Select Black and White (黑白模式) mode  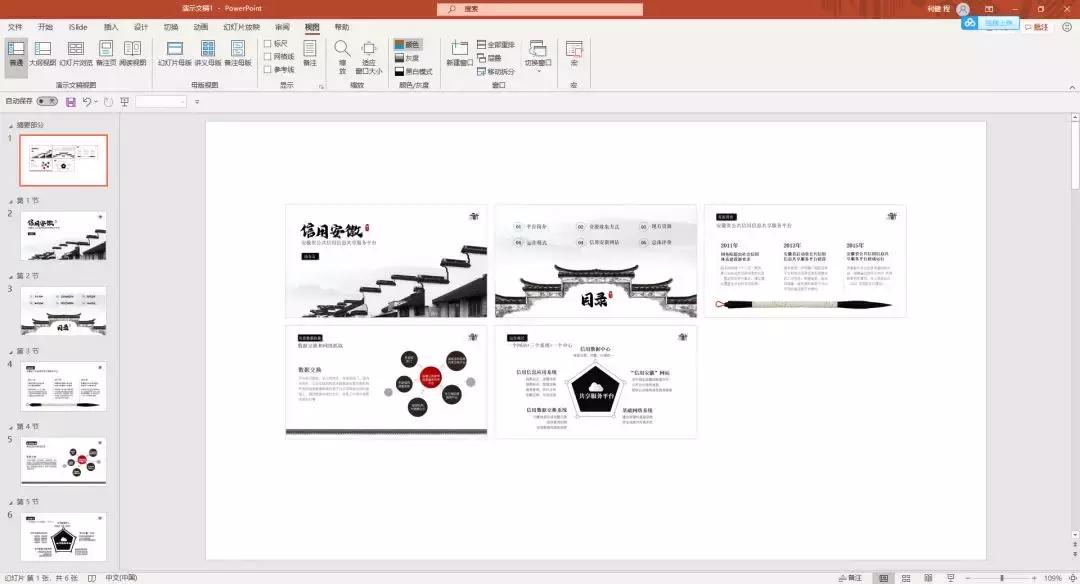click(413, 72)
